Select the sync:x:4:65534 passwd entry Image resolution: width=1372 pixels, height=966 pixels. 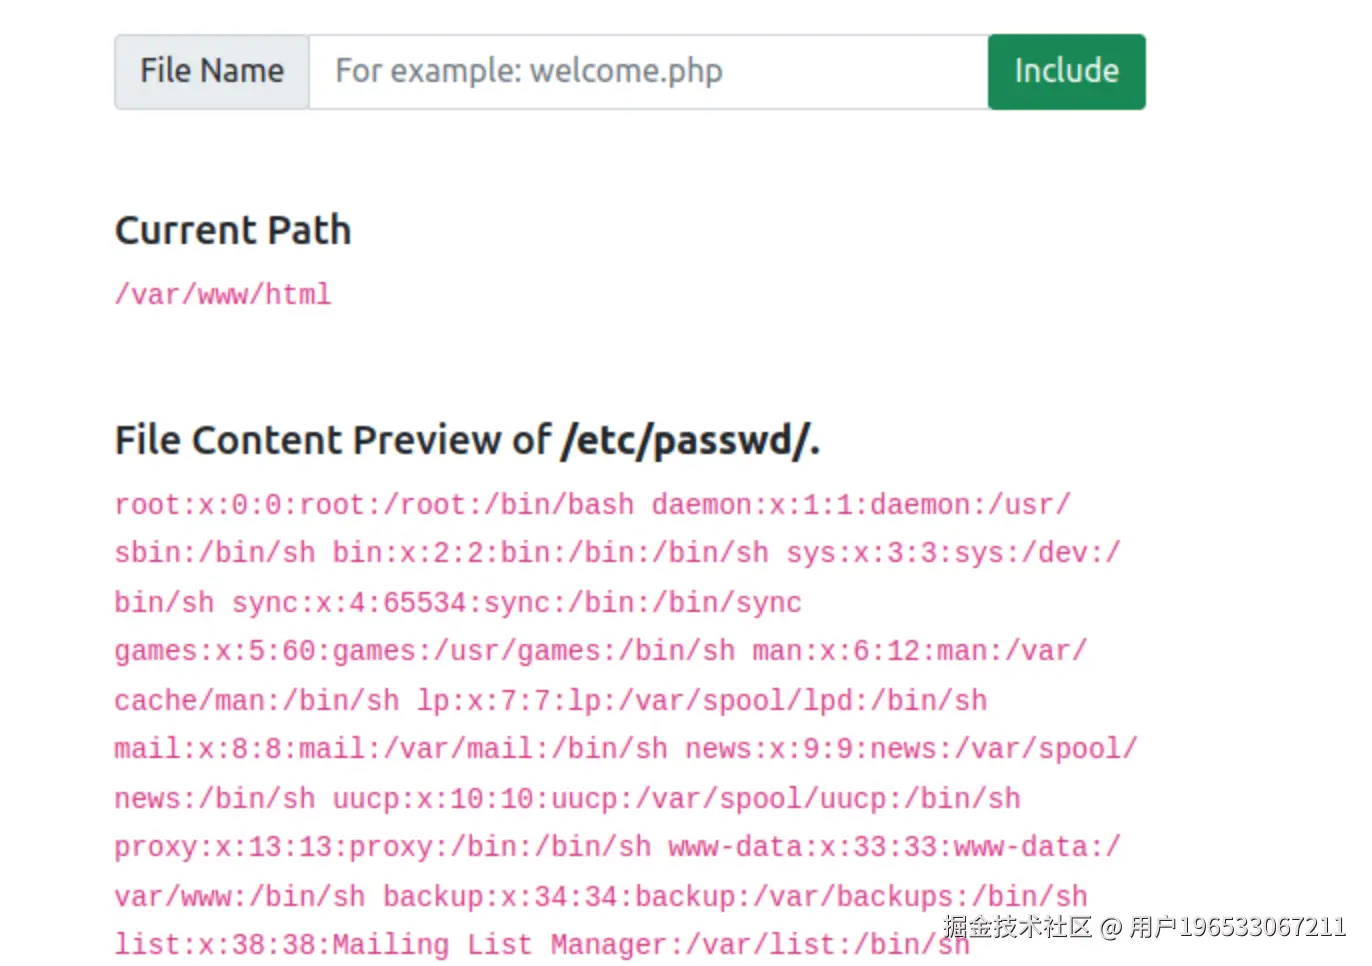click(x=516, y=603)
